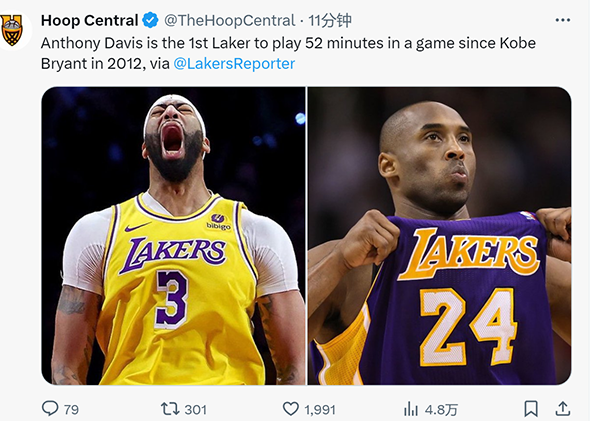Open replies with the comment bubble icon
Screen dimensions: 600x421
pyautogui.click(x=50, y=408)
